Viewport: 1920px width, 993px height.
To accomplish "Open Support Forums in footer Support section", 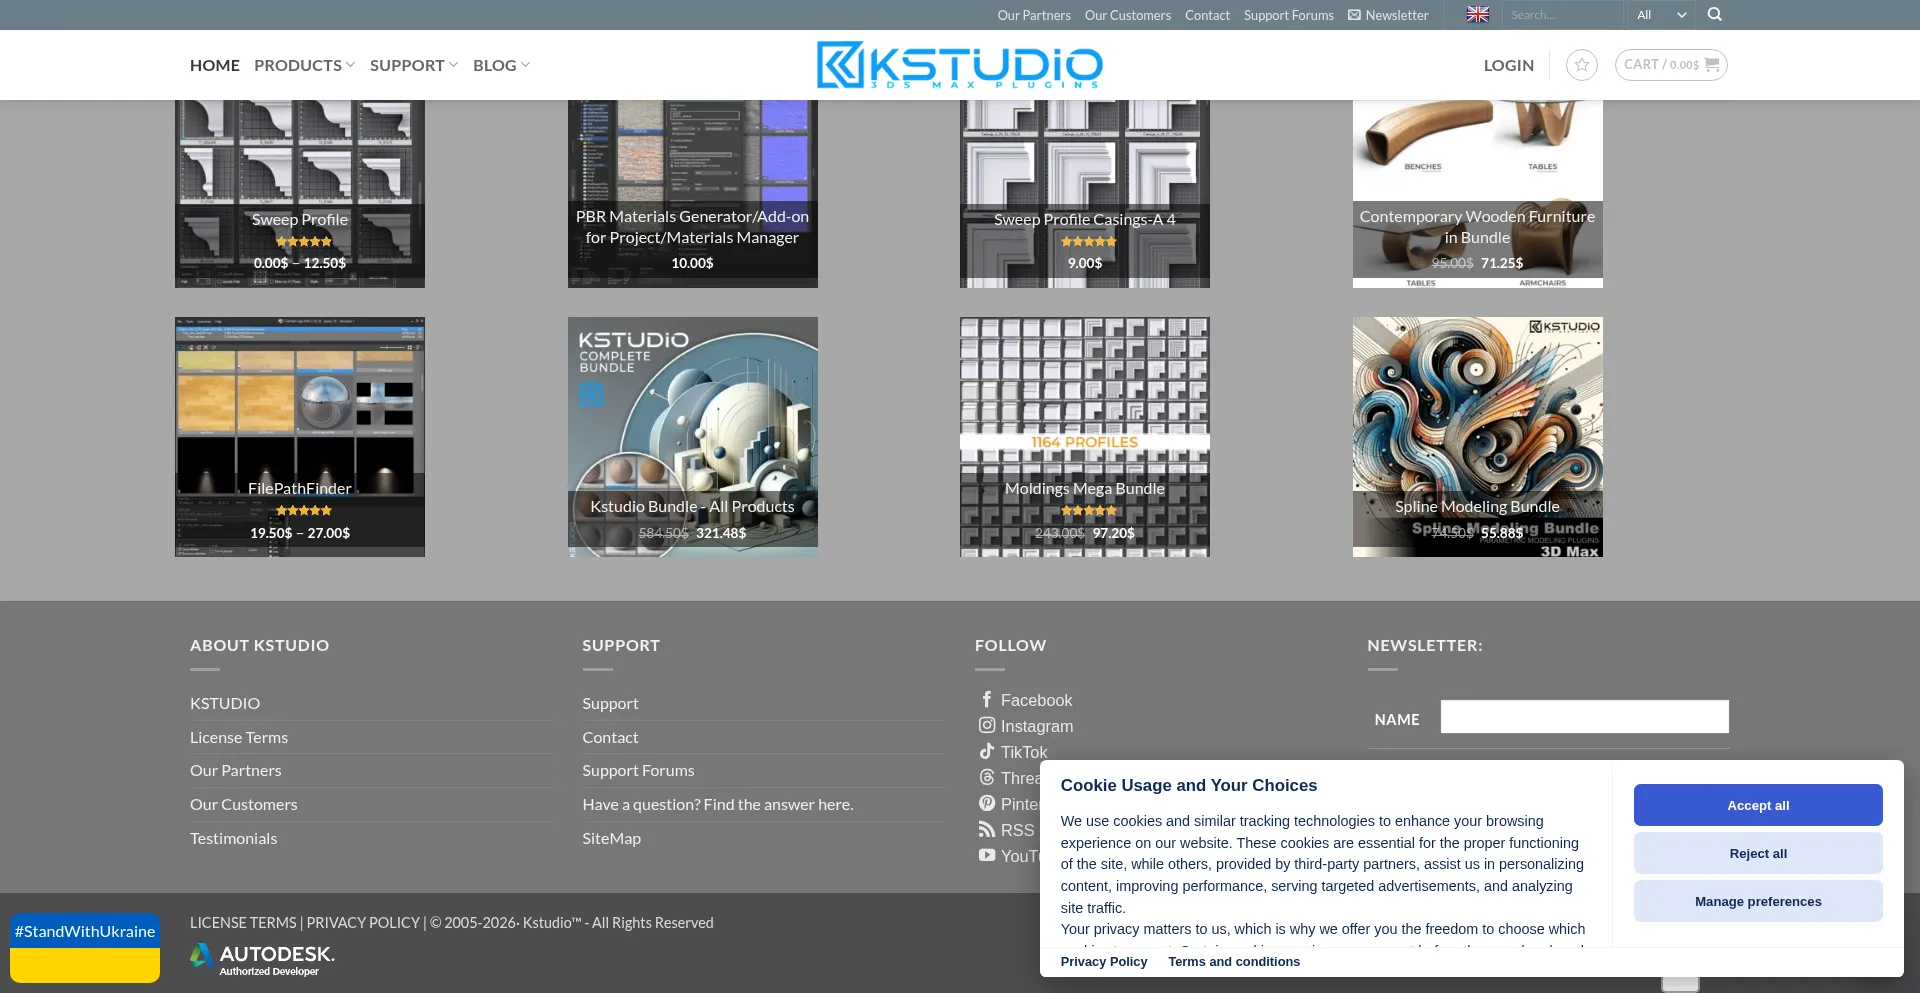I will 638,771.
